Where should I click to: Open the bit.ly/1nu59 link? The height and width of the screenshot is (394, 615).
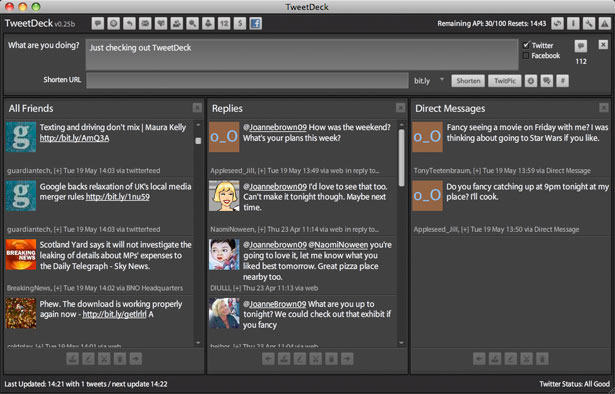click(x=118, y=197)
